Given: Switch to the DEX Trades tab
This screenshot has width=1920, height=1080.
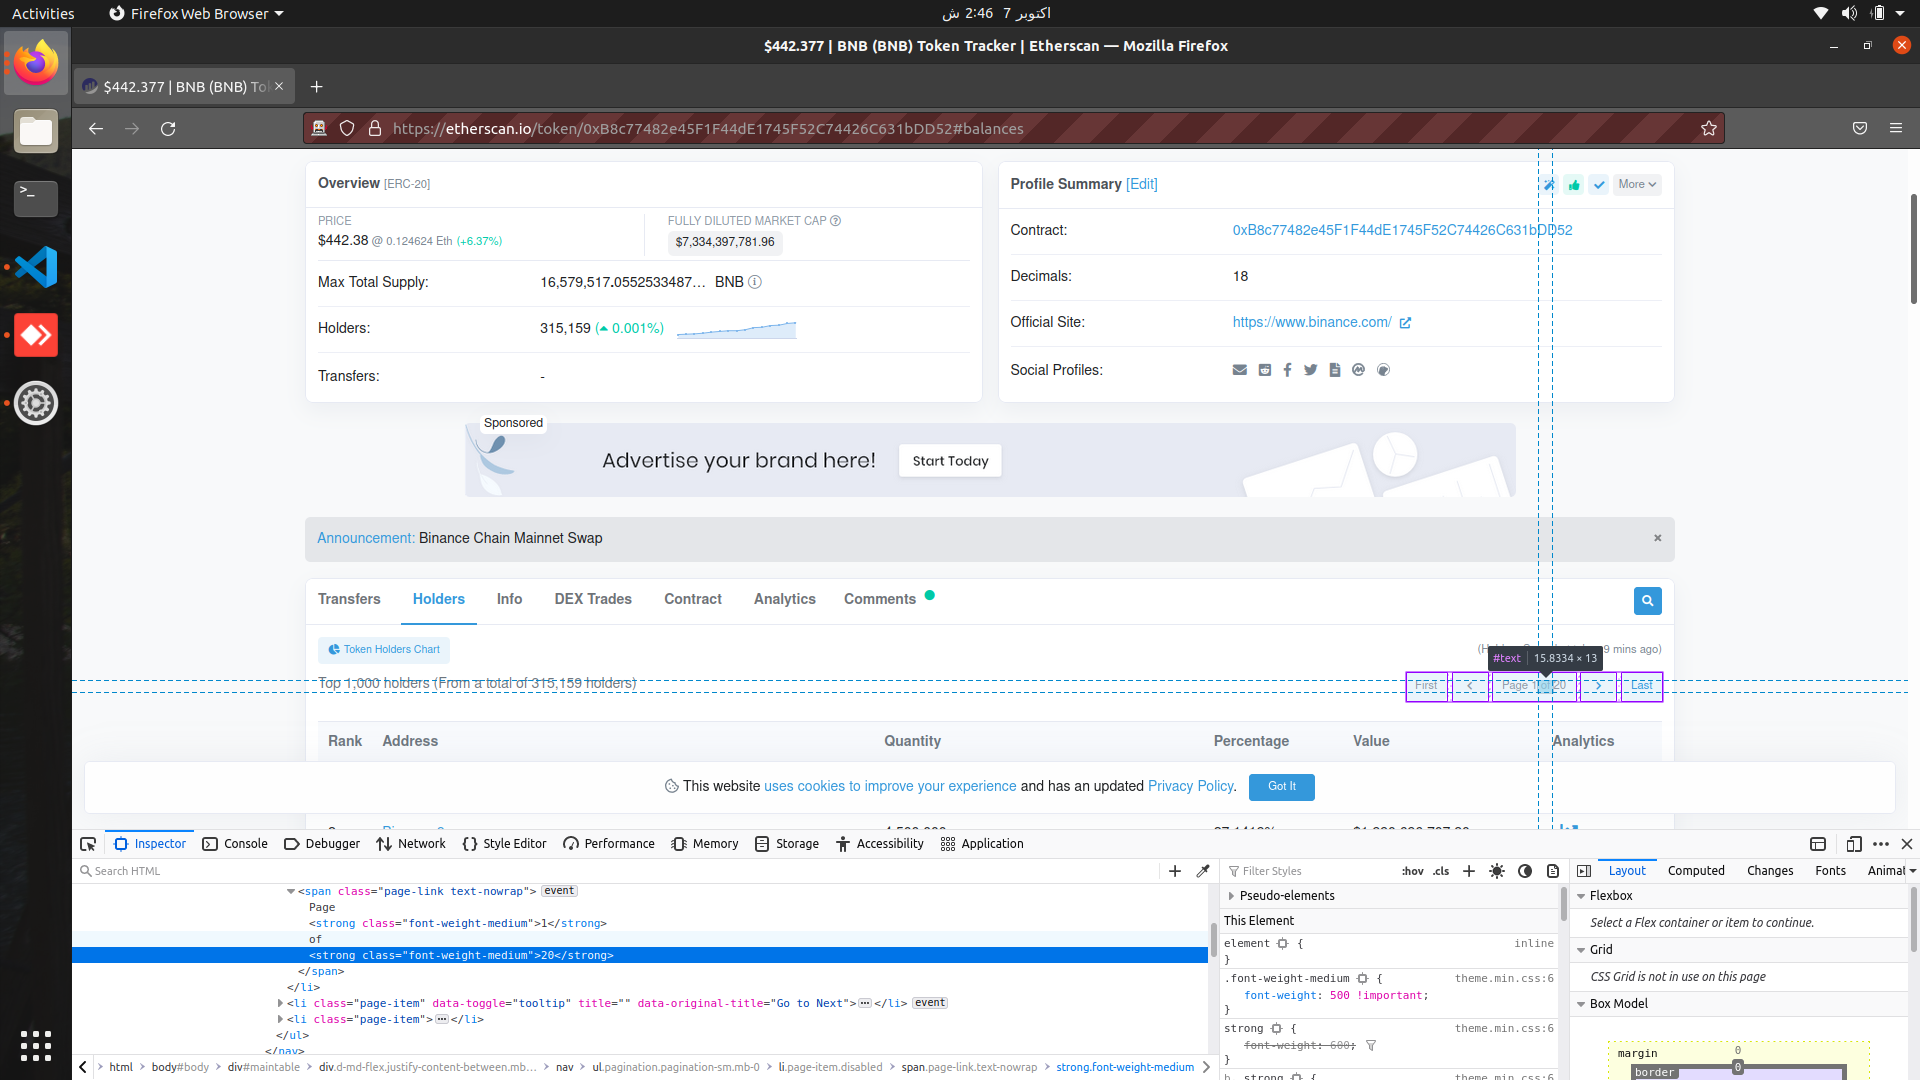Looking at the screenshot, I should click(593, 599).
